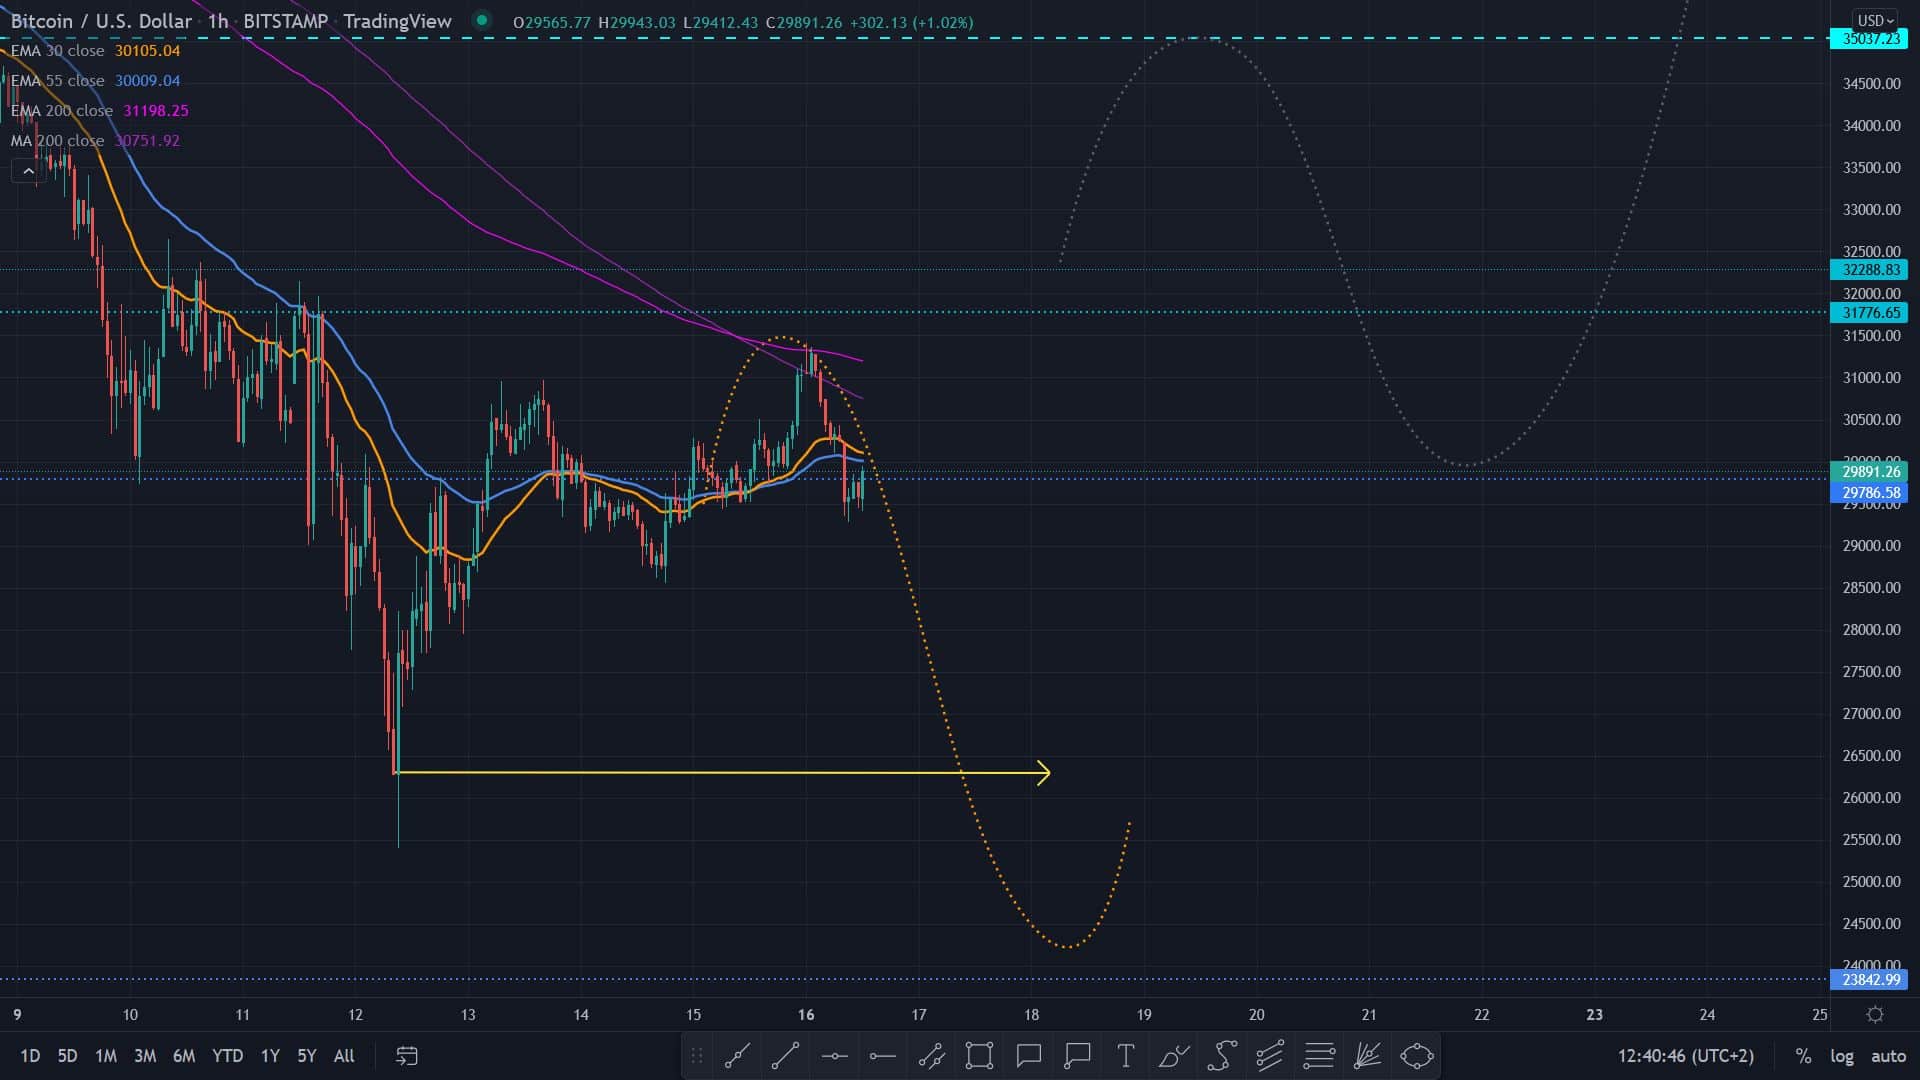Viewport: 1920px width, 1080px height.
Task: Select the ellipse shape tool
Action: click(1417, 1055)
